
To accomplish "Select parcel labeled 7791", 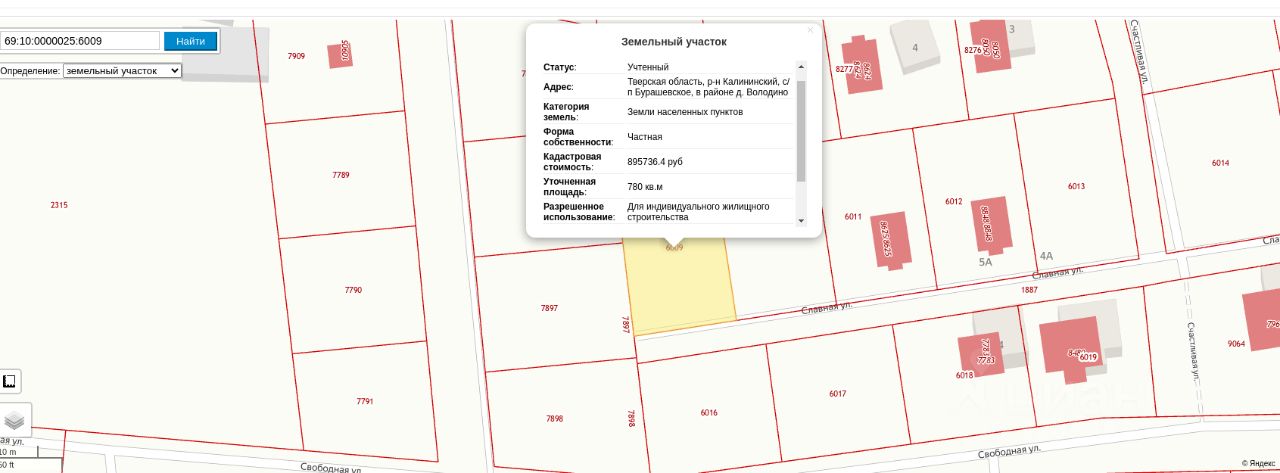I will tap(365, 401).
